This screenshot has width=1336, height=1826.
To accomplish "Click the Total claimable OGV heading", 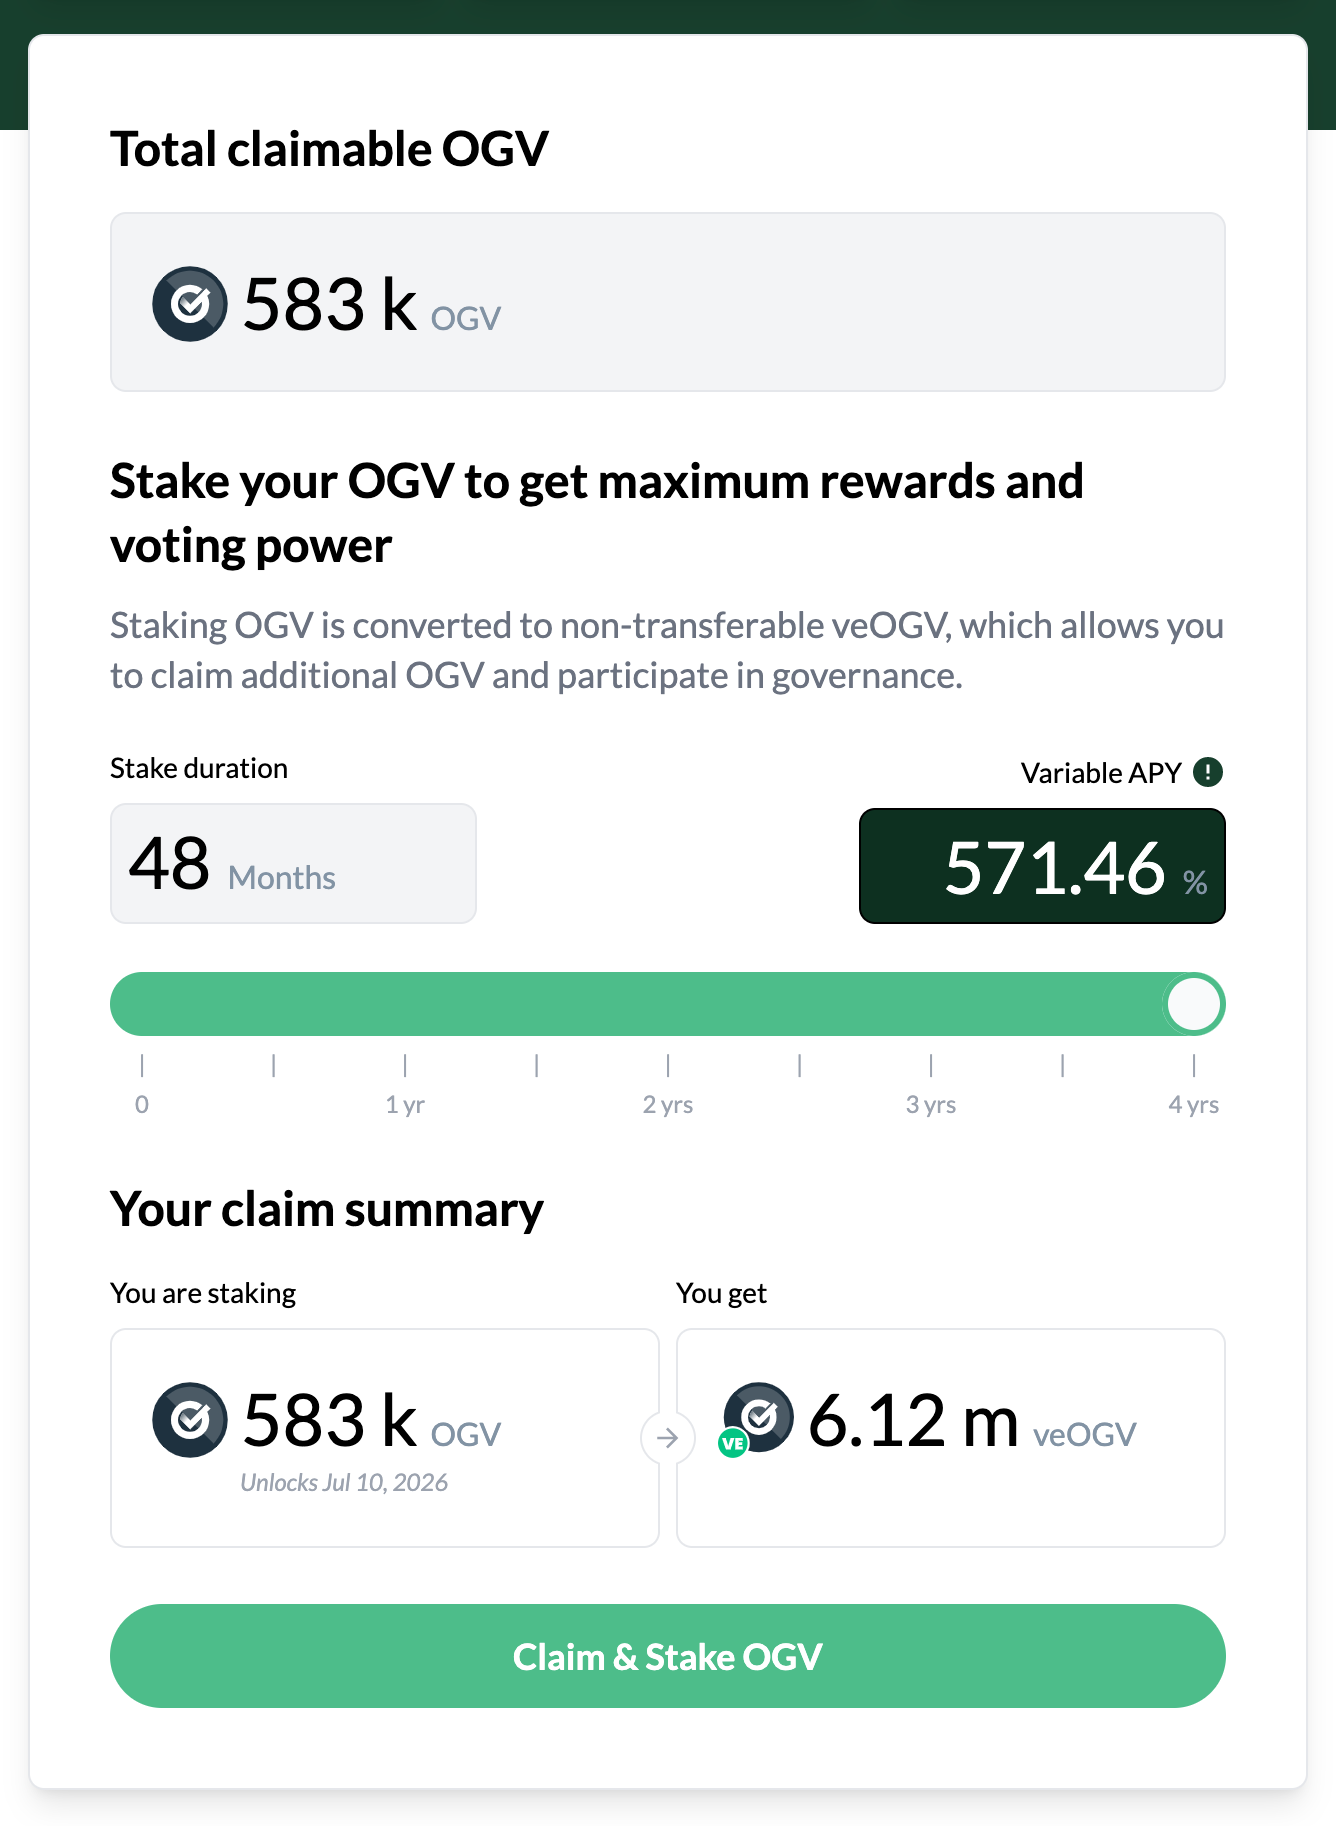I will (329, 150).
